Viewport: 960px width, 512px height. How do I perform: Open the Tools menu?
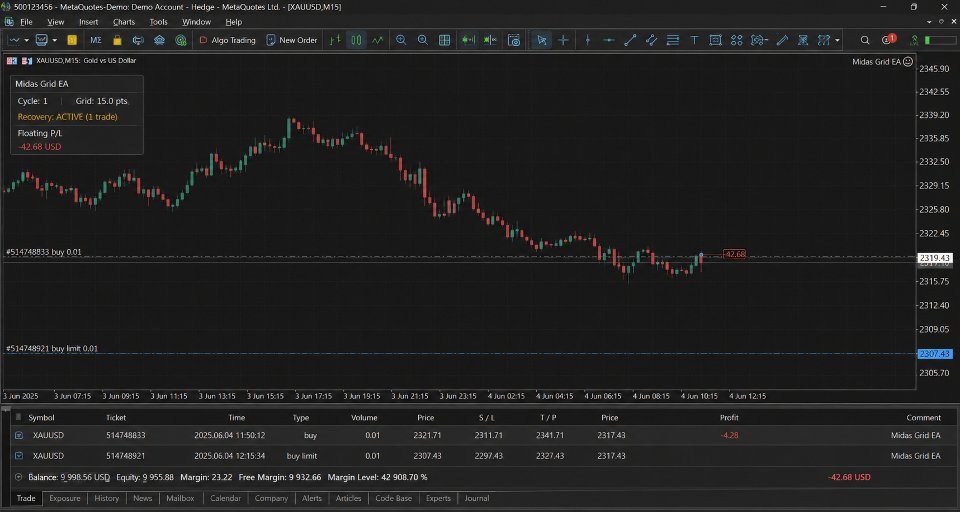click(159, 22)
